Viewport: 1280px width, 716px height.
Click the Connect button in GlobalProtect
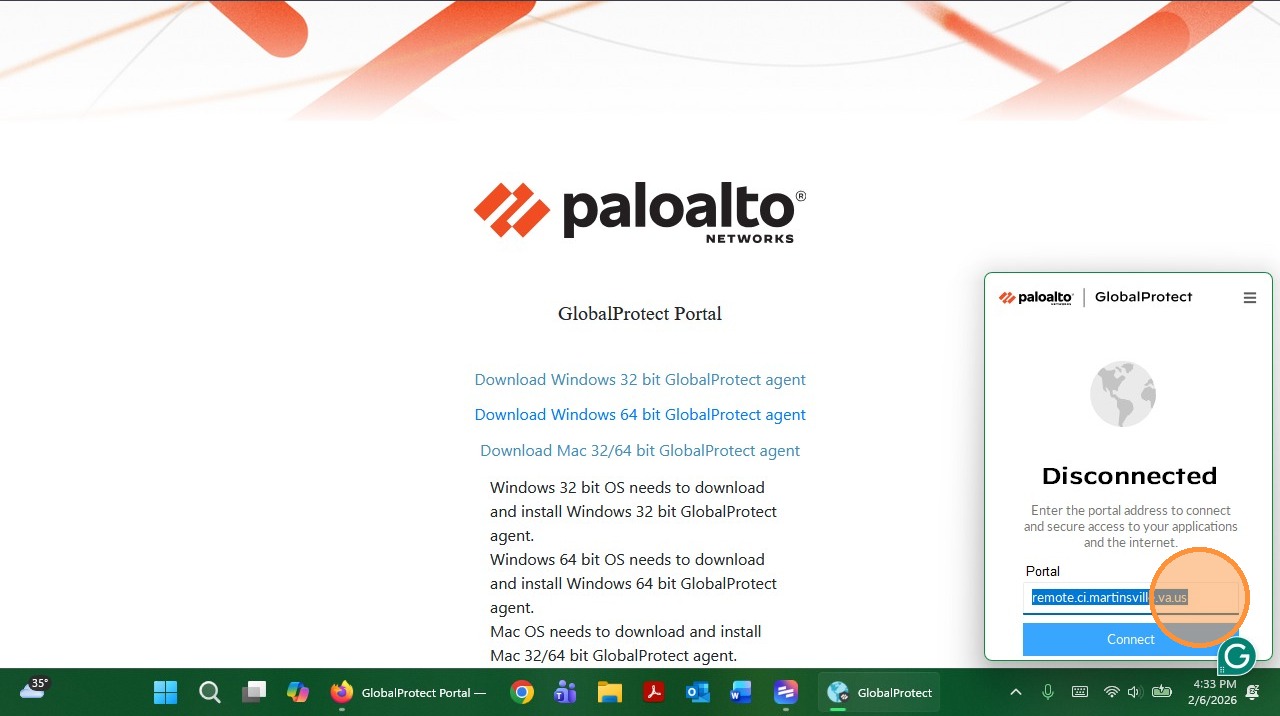[1130, 640]
